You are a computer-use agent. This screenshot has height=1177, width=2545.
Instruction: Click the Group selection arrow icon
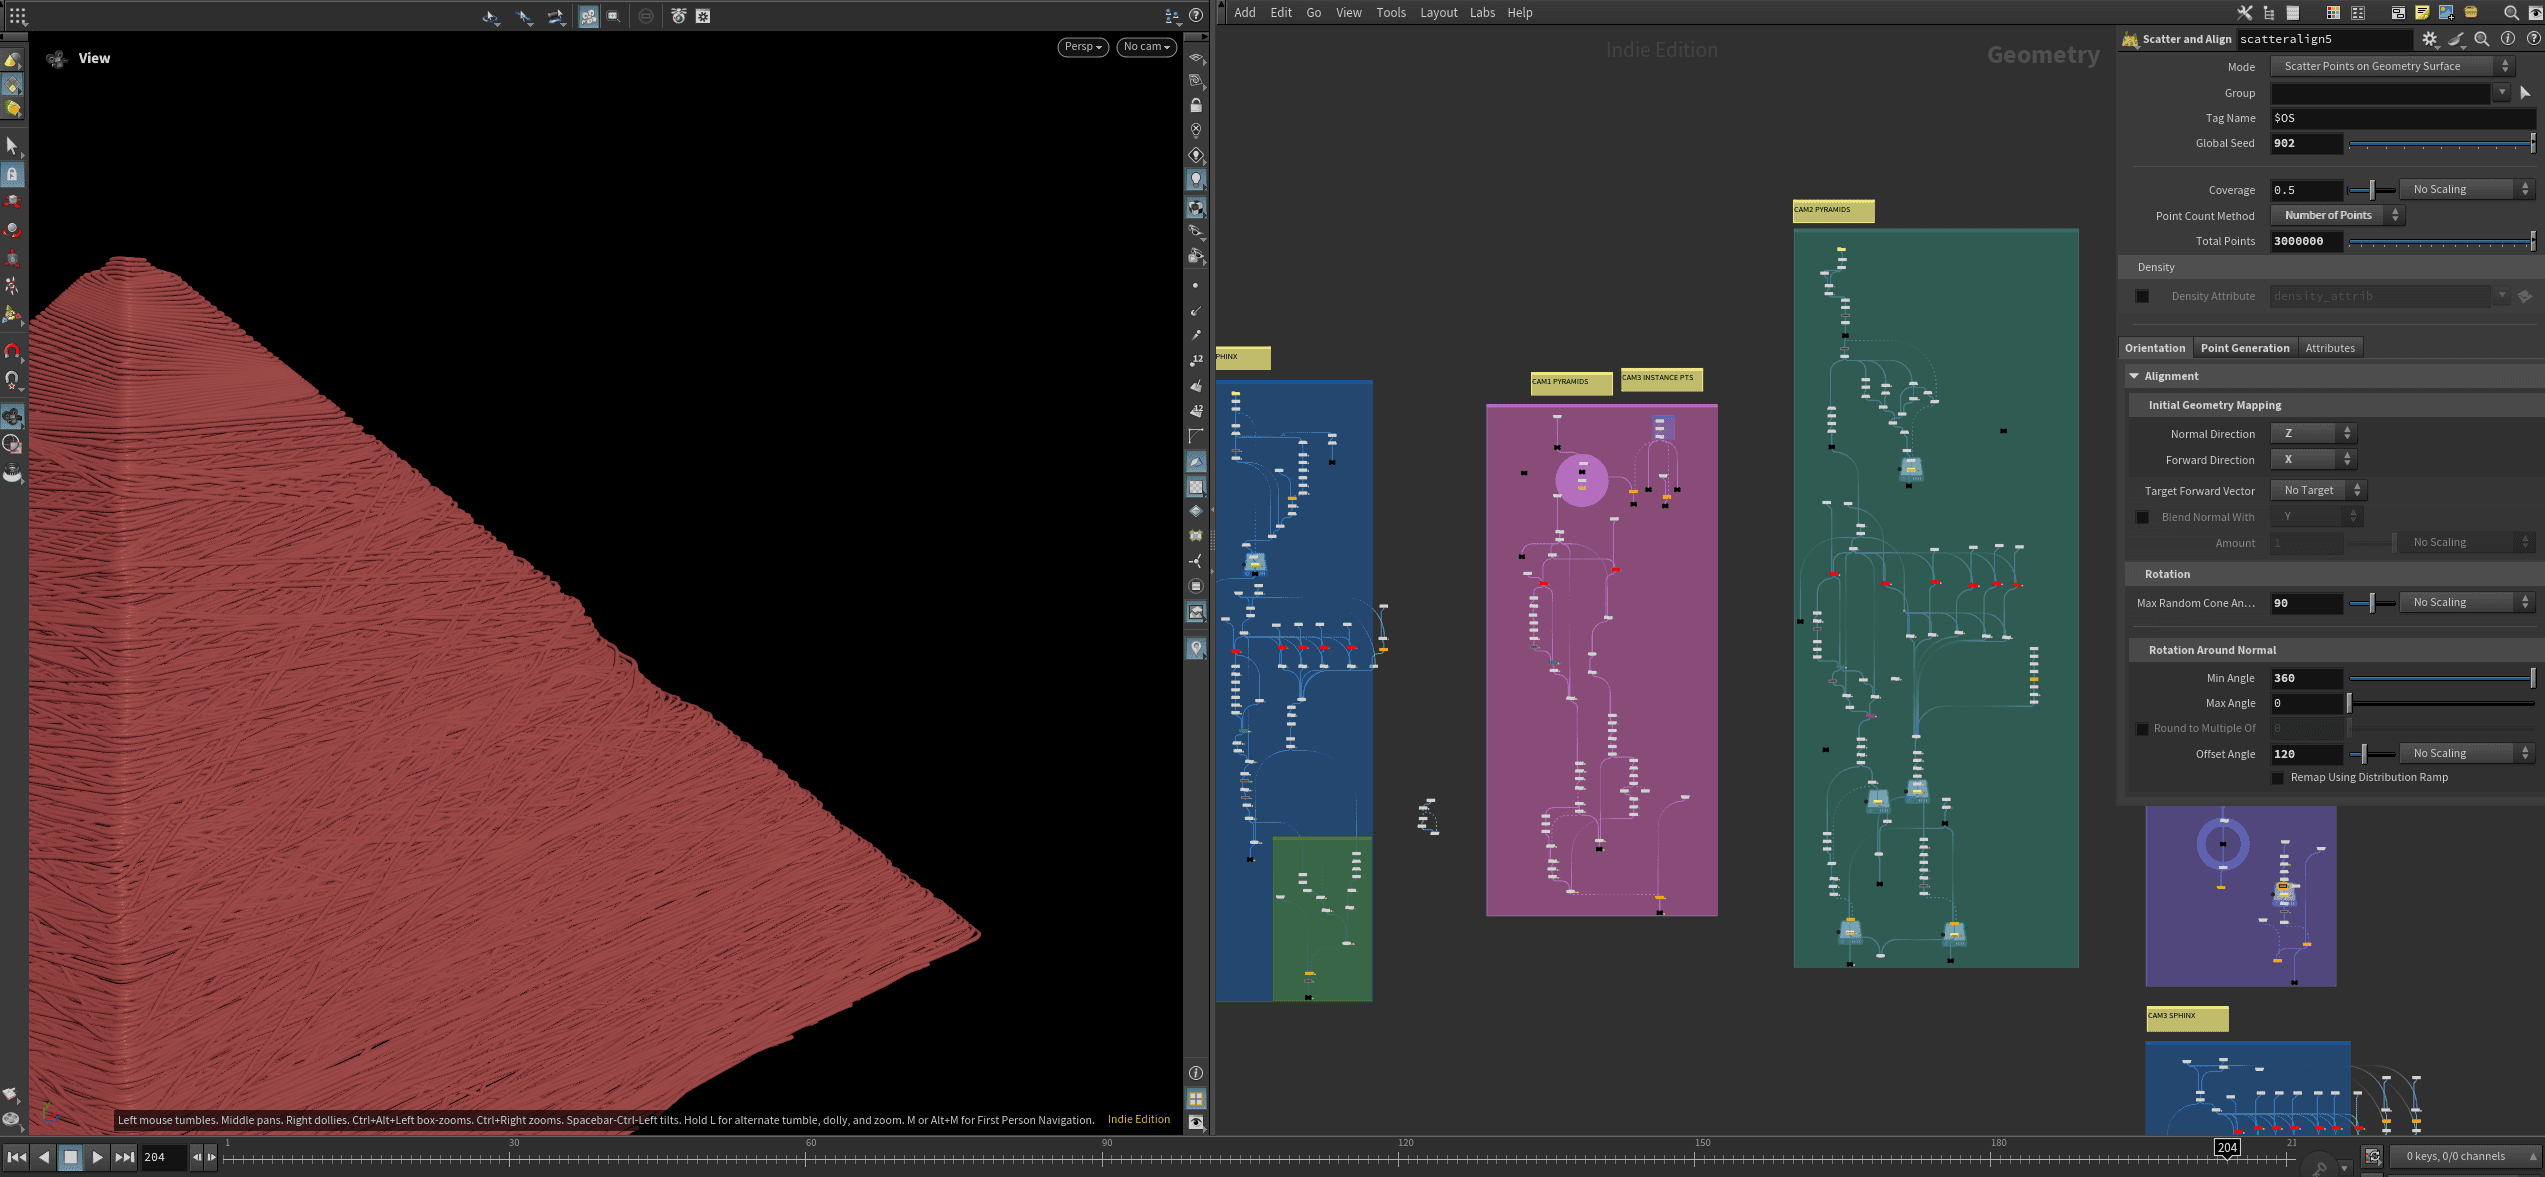(x=2525, y=93)
